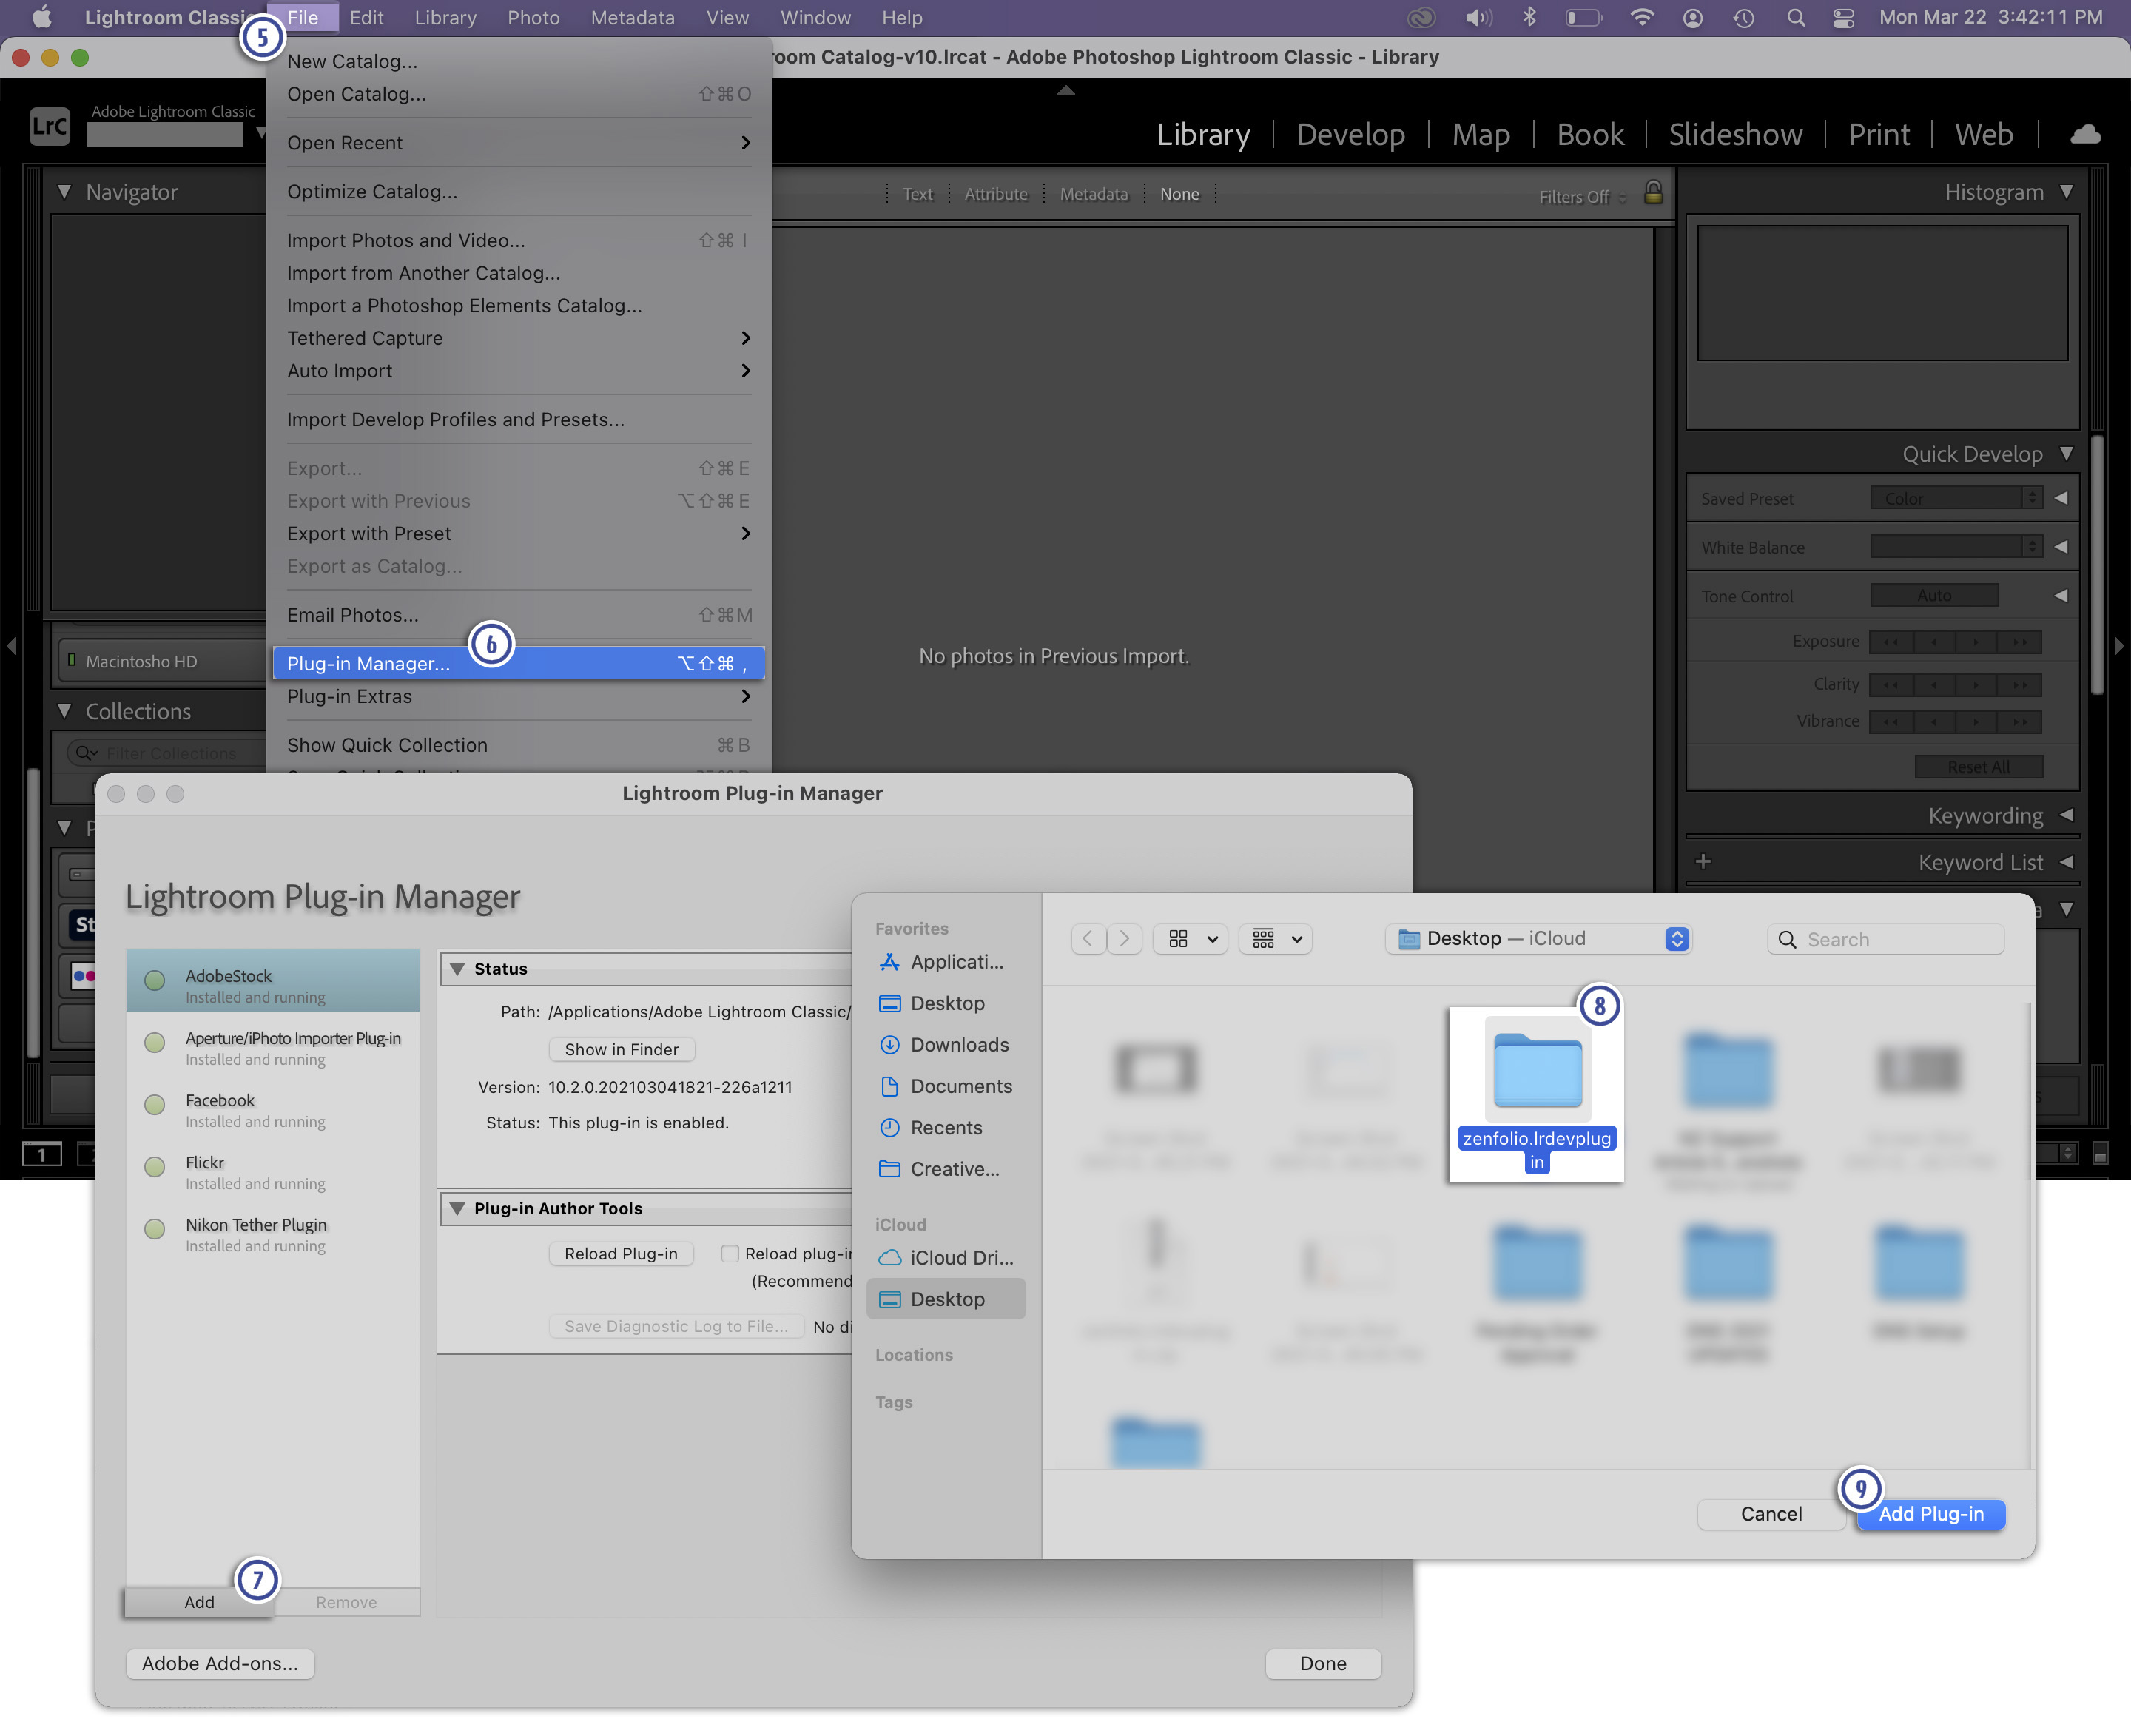Click the Reload Plug-in button
Viewport: 2131px width, 1736px height.
pyautogui.click(x=621, y=1253)
